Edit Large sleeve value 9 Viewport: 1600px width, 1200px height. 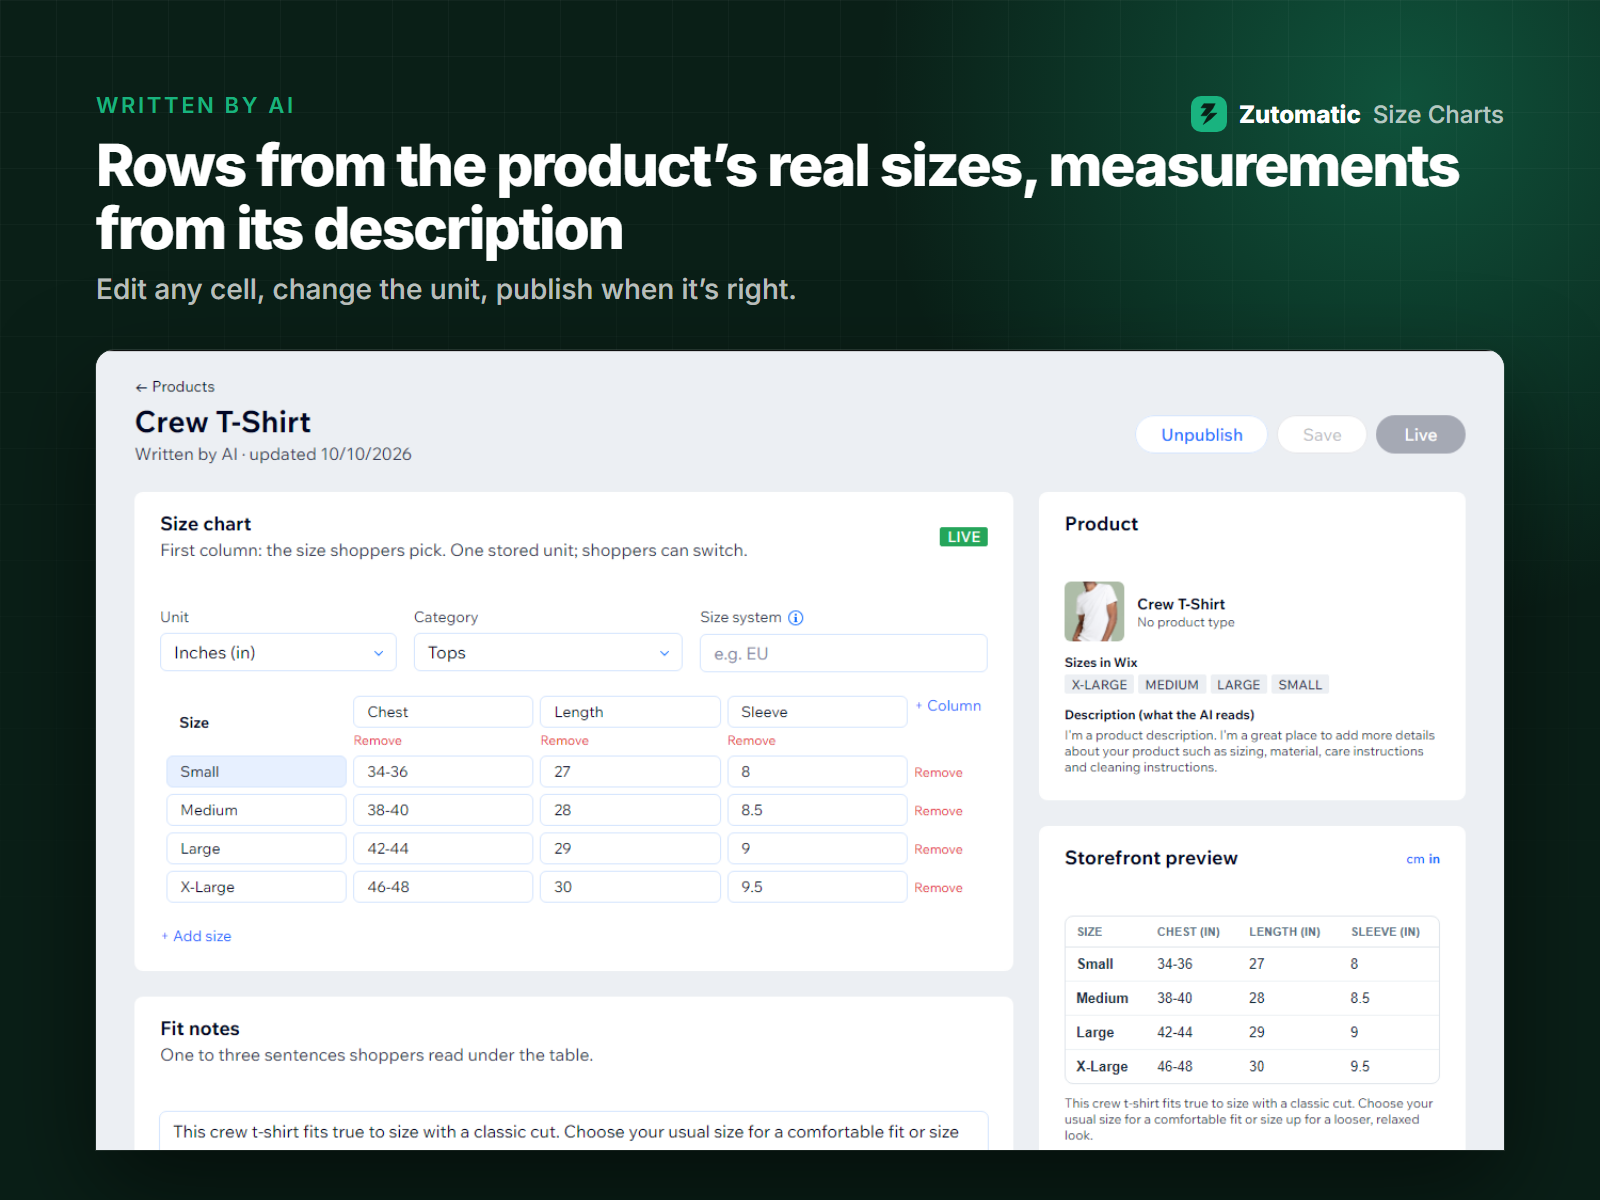click(817, 849)
